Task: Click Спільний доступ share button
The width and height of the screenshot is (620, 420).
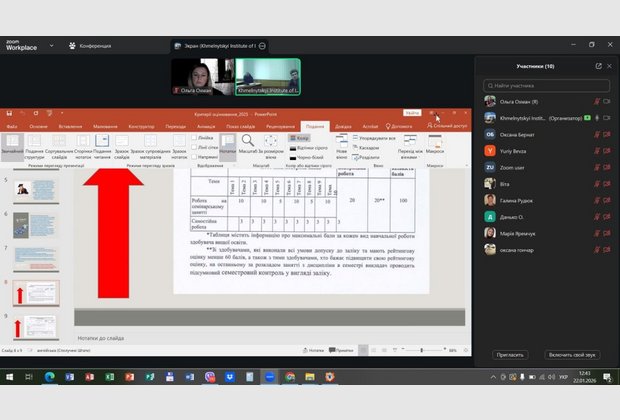Action: pyautogui.click(x=447, y=126)
